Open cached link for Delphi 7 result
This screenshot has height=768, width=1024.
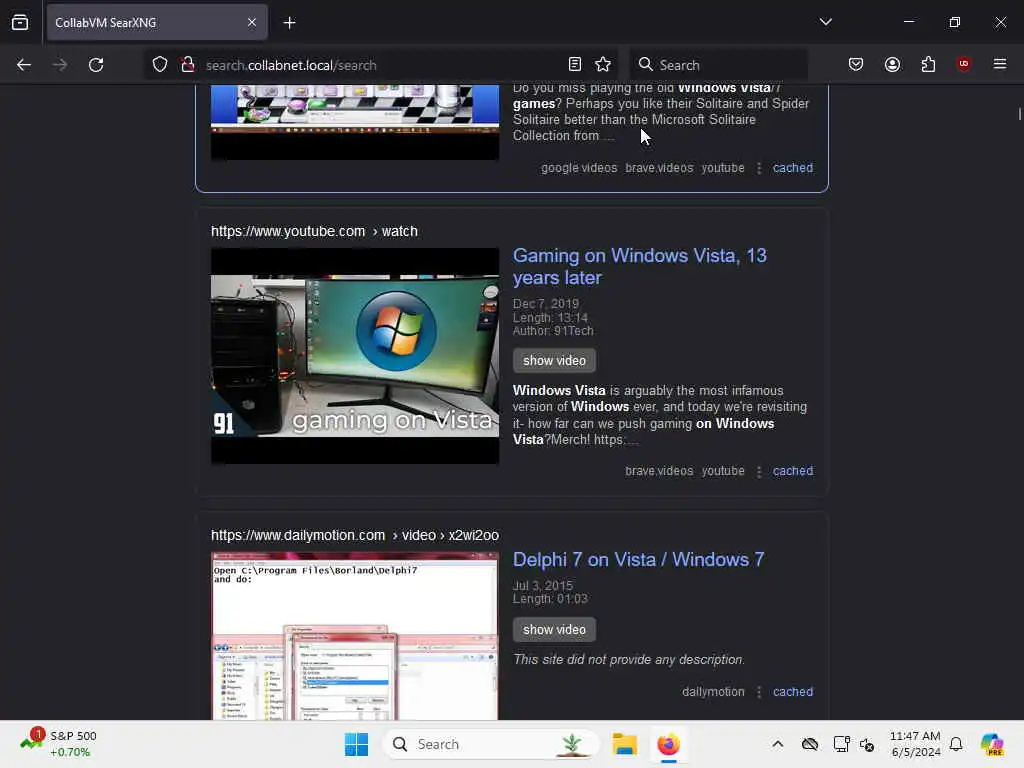click(793, 692)
